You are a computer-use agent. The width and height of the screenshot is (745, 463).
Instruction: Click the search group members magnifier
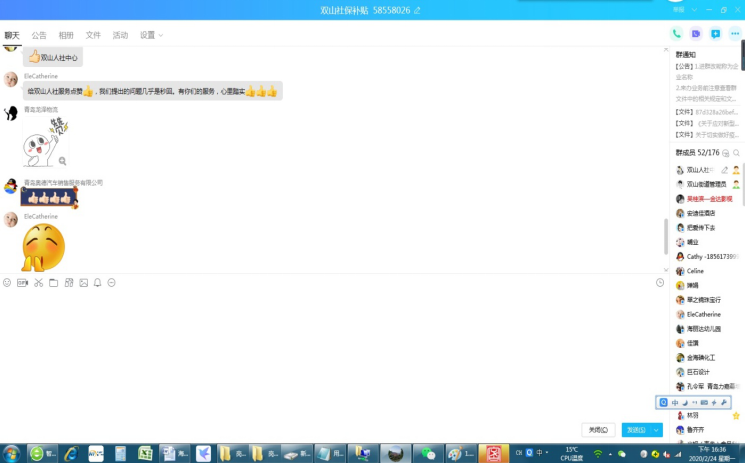pyautogui.click(x=737, y=153)
